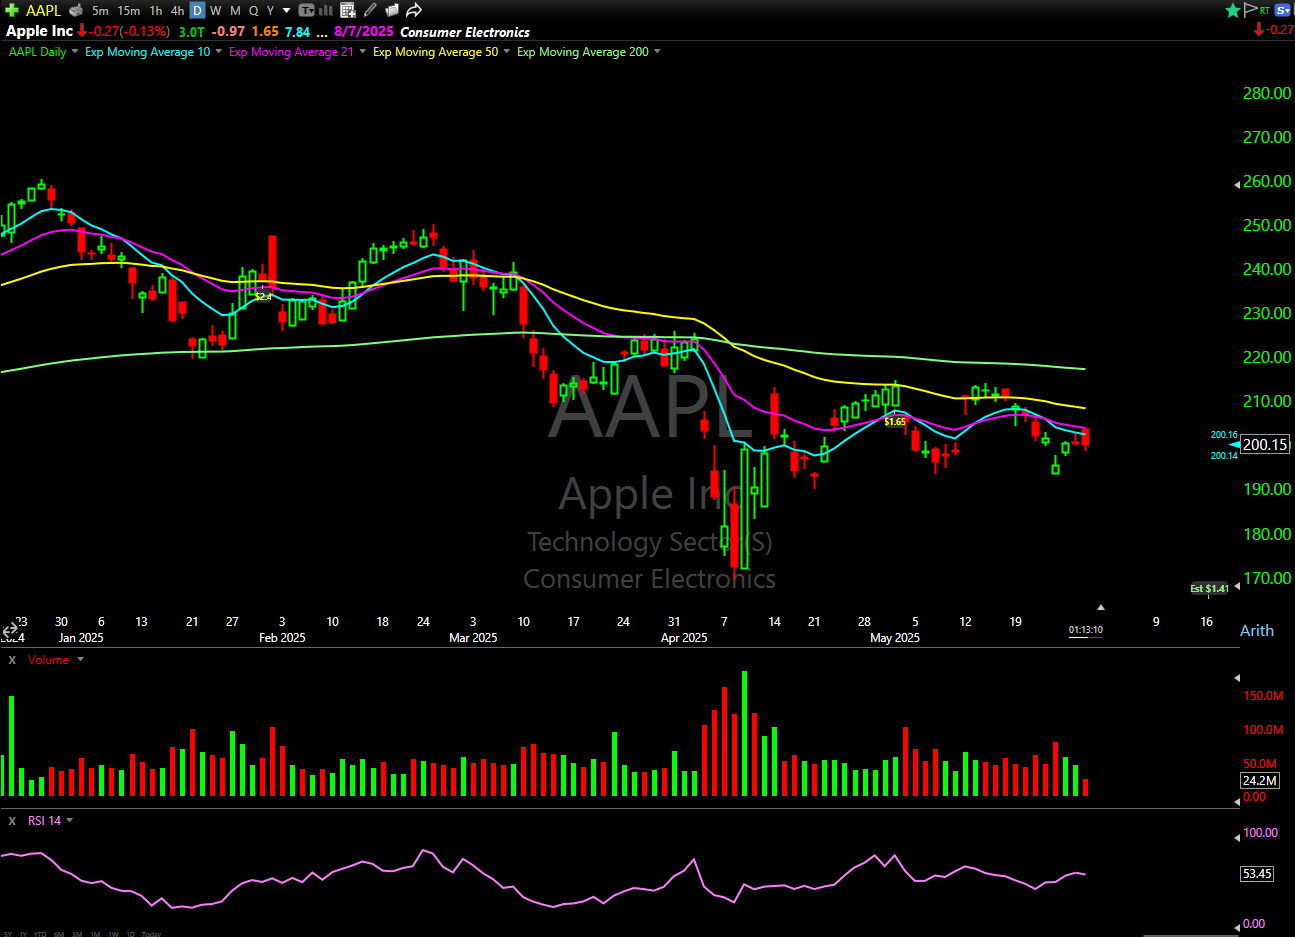The width and height of the screenshot is (1295, 937).
Task: Click the green RT real-time indicator
Action: click(x=1265, y=10)
